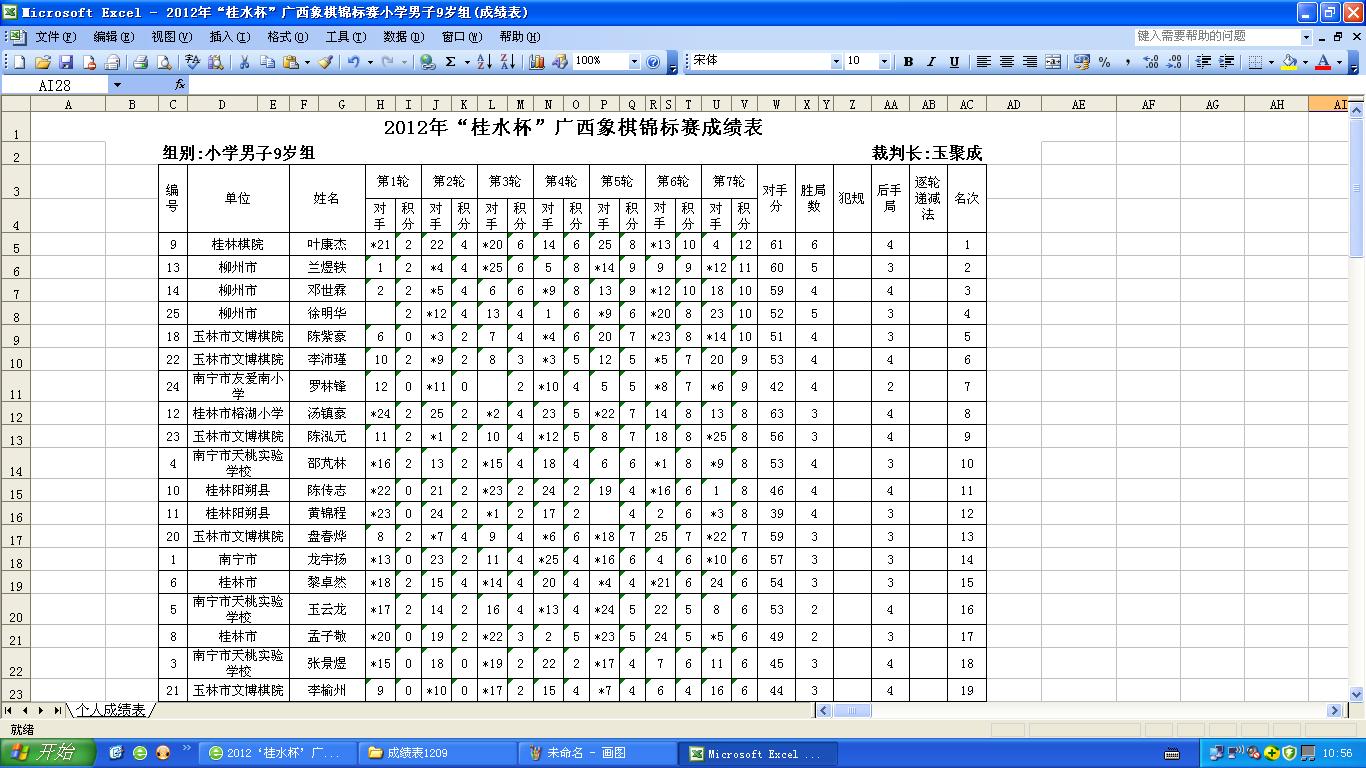The width and height of the screenshot is (1366, 768).
Task: Switch to 未命名 - 画图 Paint window
Action: 597,753
